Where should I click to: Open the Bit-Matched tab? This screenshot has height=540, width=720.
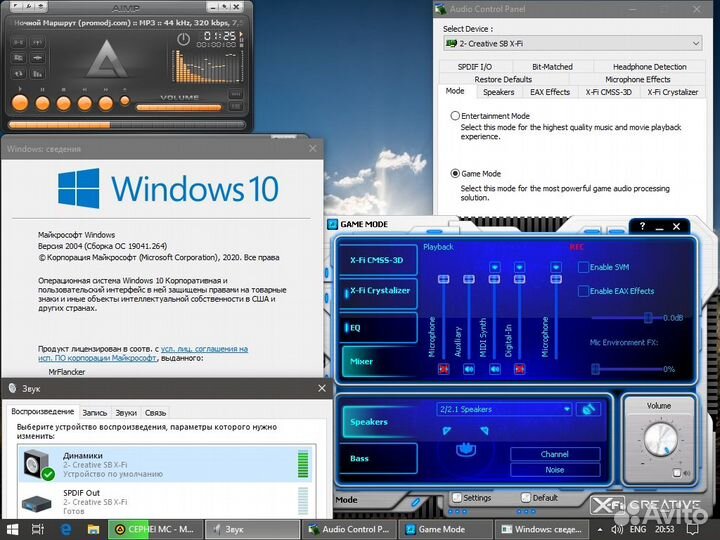pos(552,67)
